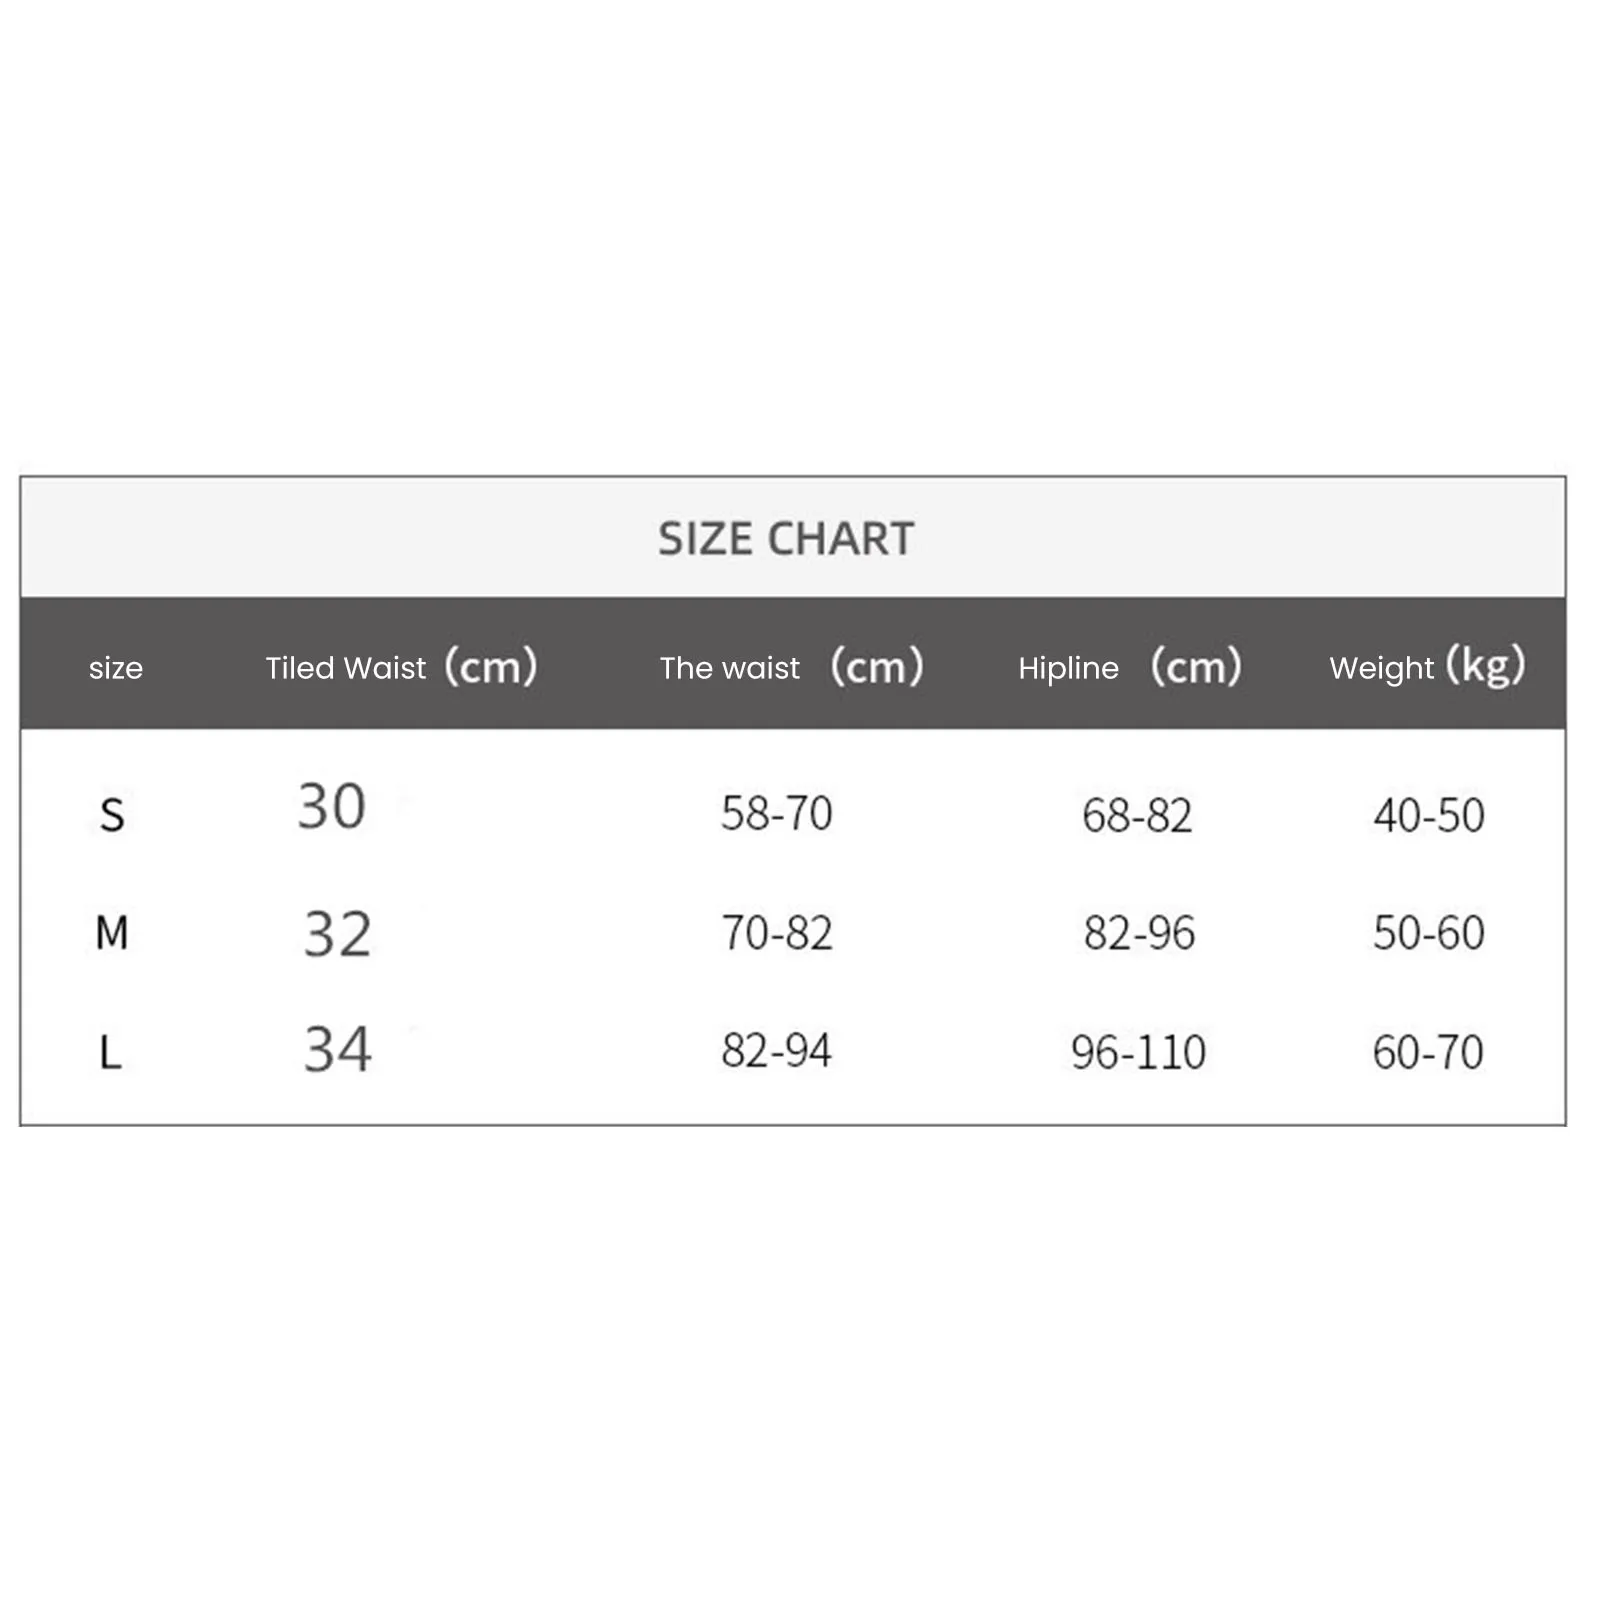Click tiled waist value 30
The height and width of the screenshot is (1601, 1601).
(332, 806)
